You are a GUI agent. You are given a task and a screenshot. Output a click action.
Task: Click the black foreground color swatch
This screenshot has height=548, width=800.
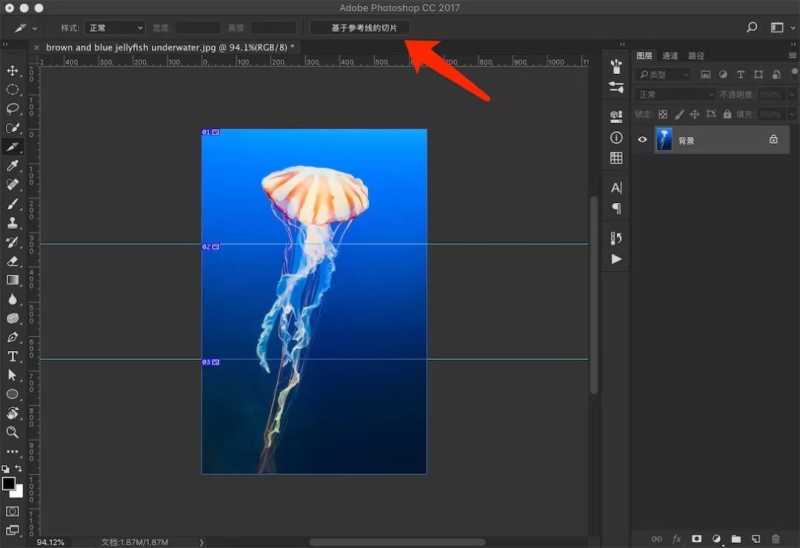tap(9, 483)
